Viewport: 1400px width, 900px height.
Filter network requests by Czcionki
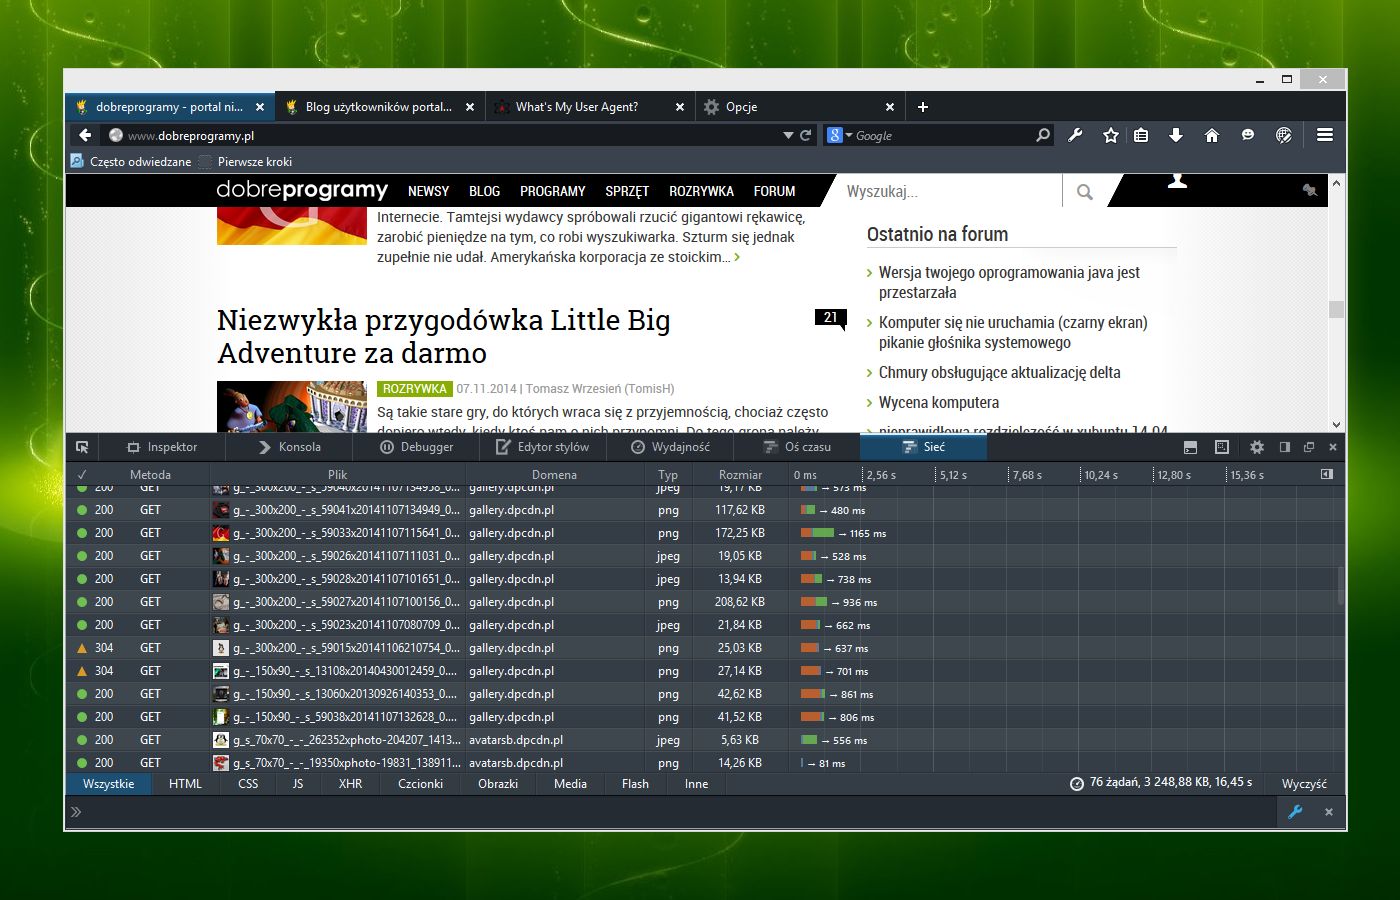point(421,784)
